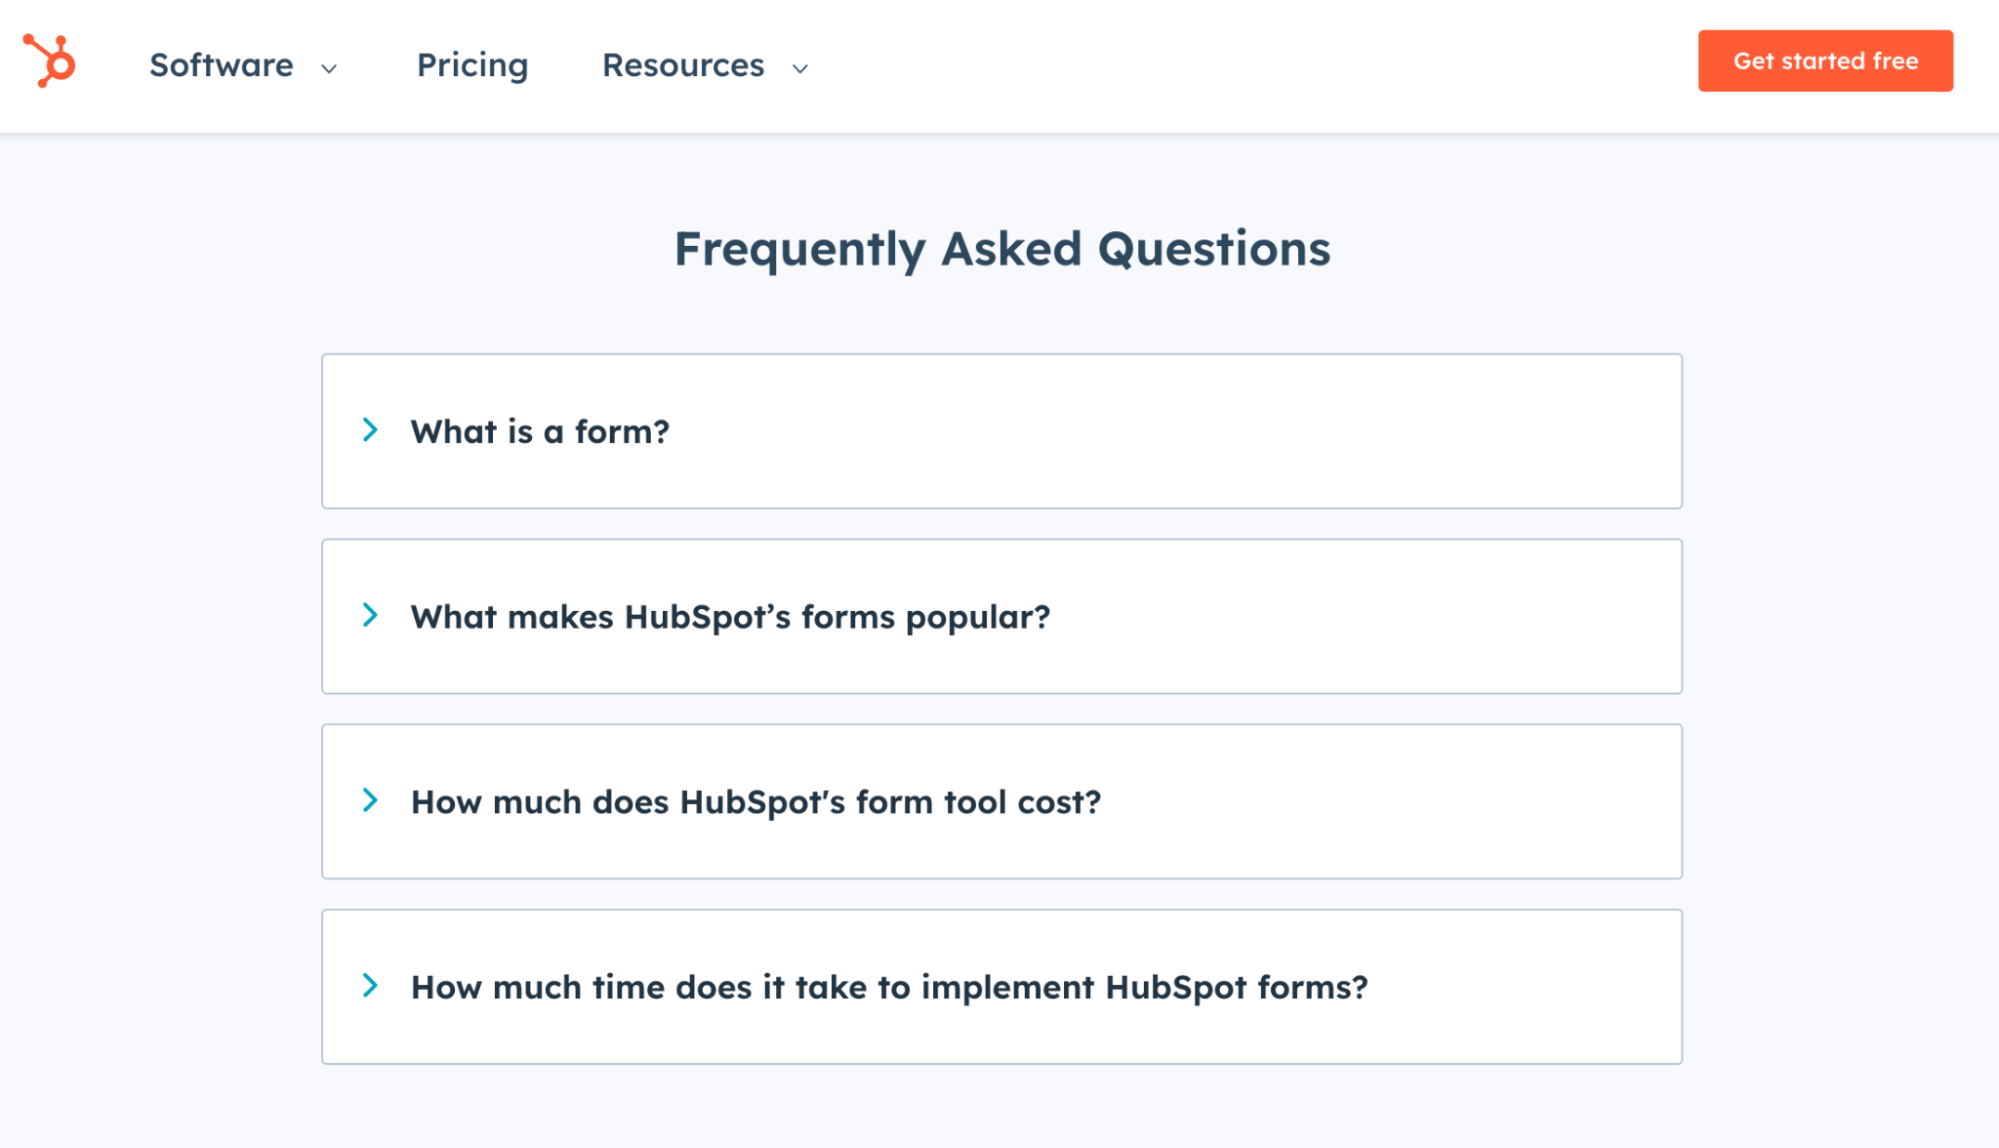This screenshot has height=1148, width=1999.
Task: Open the Software dropdown menu
Action: 243,65
